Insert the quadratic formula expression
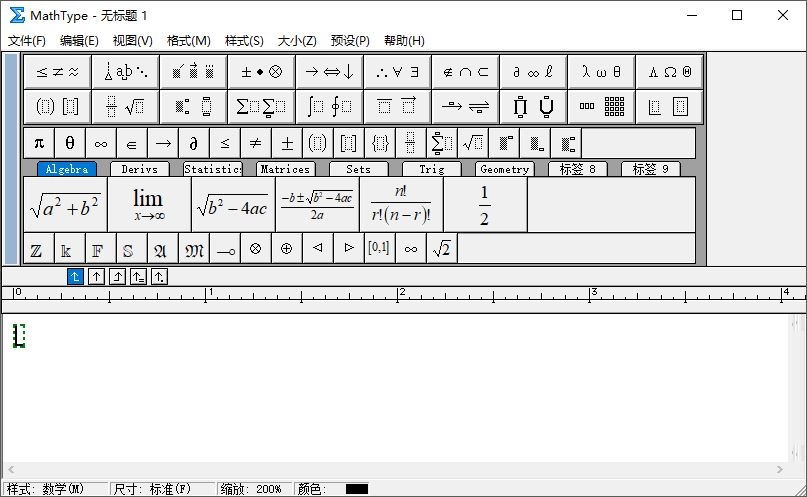The image size is (807, 497). click(x=317, y=205)
